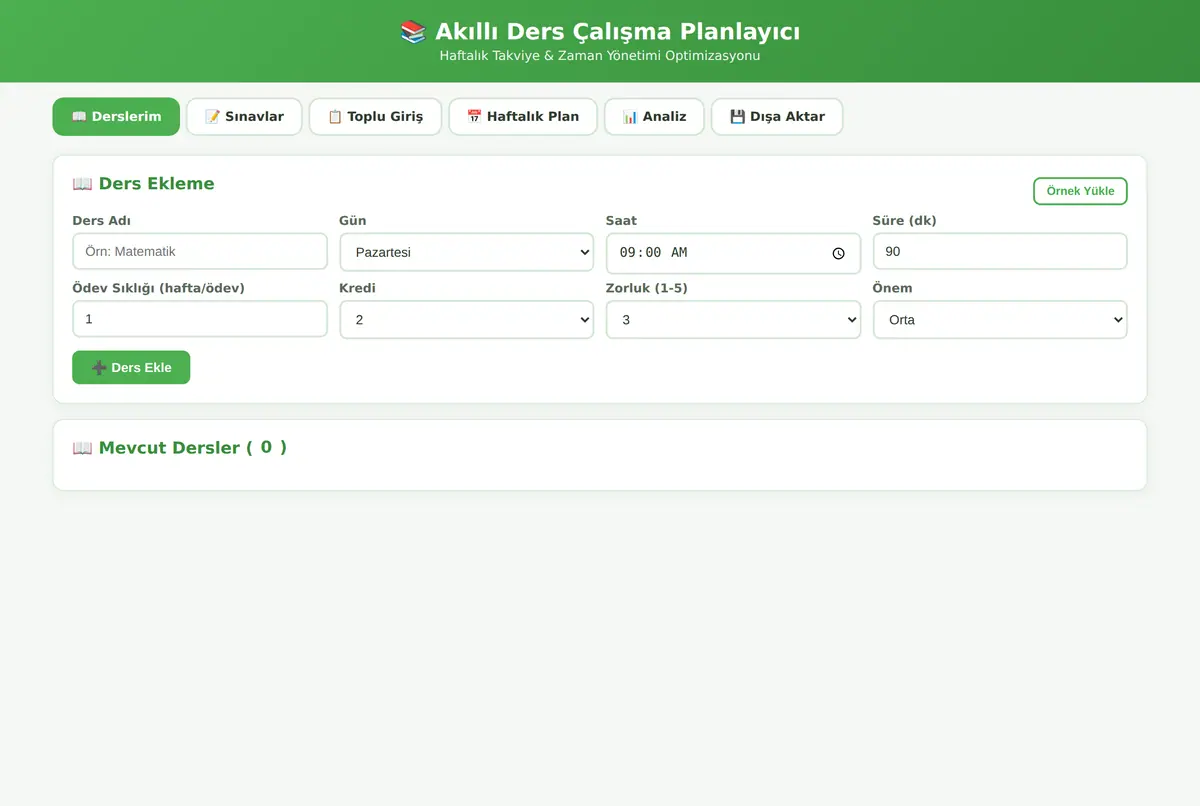The width and height of the screenshot is (1200, 806).
Task: Open the Dışa Aktar tab
Action: [x=777, y=116]
